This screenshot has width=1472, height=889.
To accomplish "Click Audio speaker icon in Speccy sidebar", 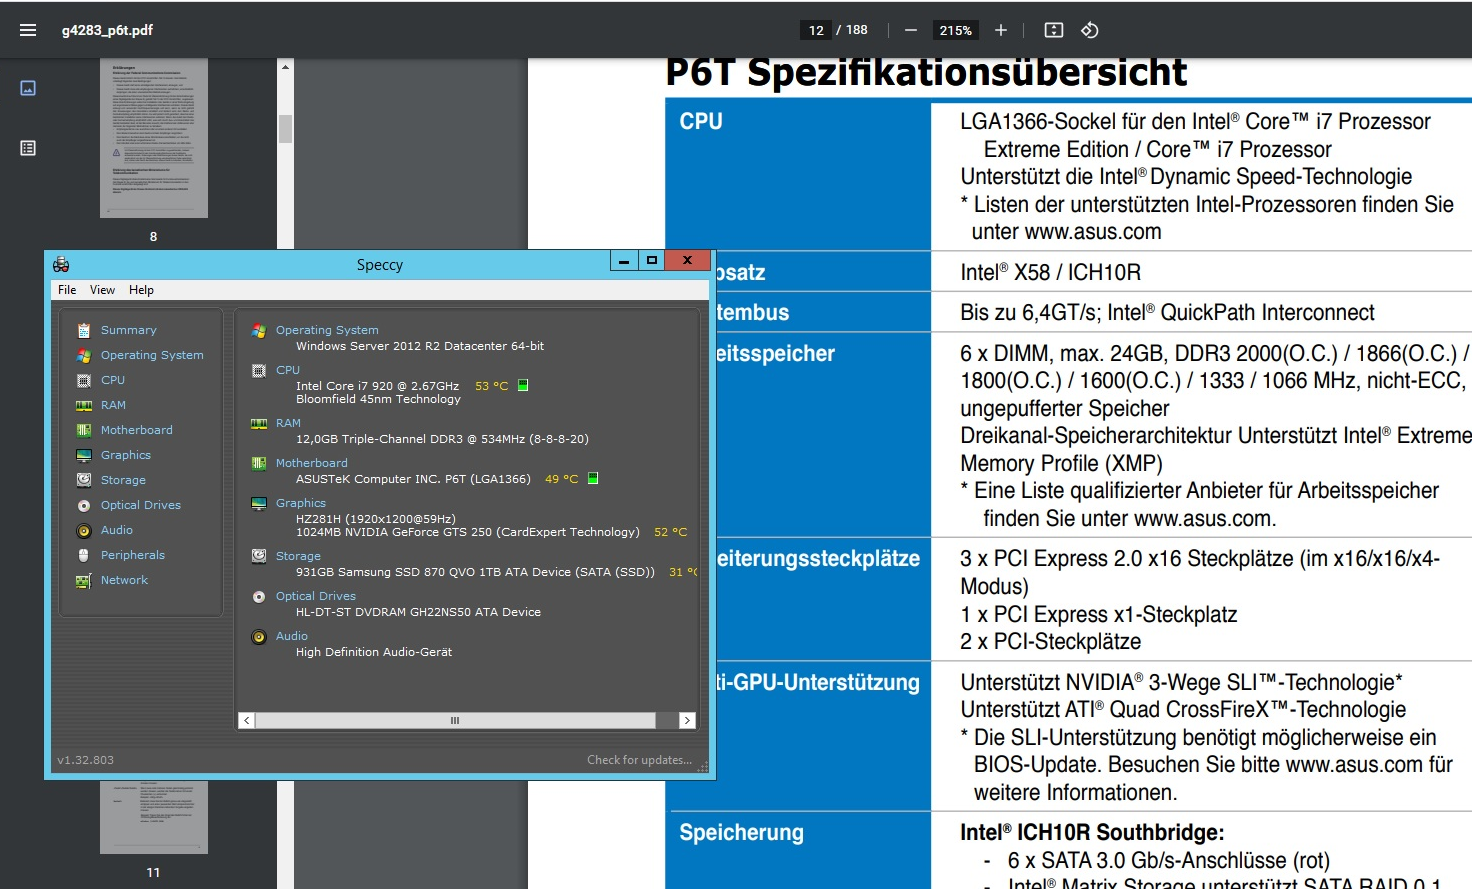I will tap(84, 530).
